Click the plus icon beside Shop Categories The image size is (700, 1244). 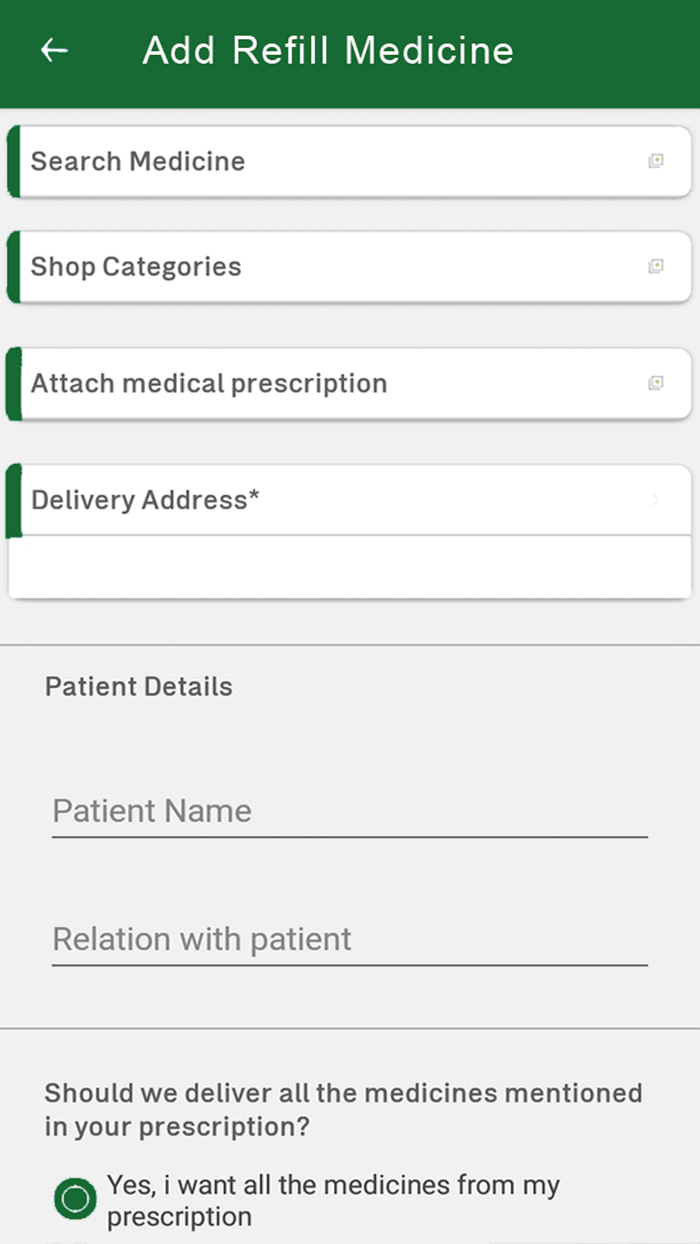coord(657,267)
